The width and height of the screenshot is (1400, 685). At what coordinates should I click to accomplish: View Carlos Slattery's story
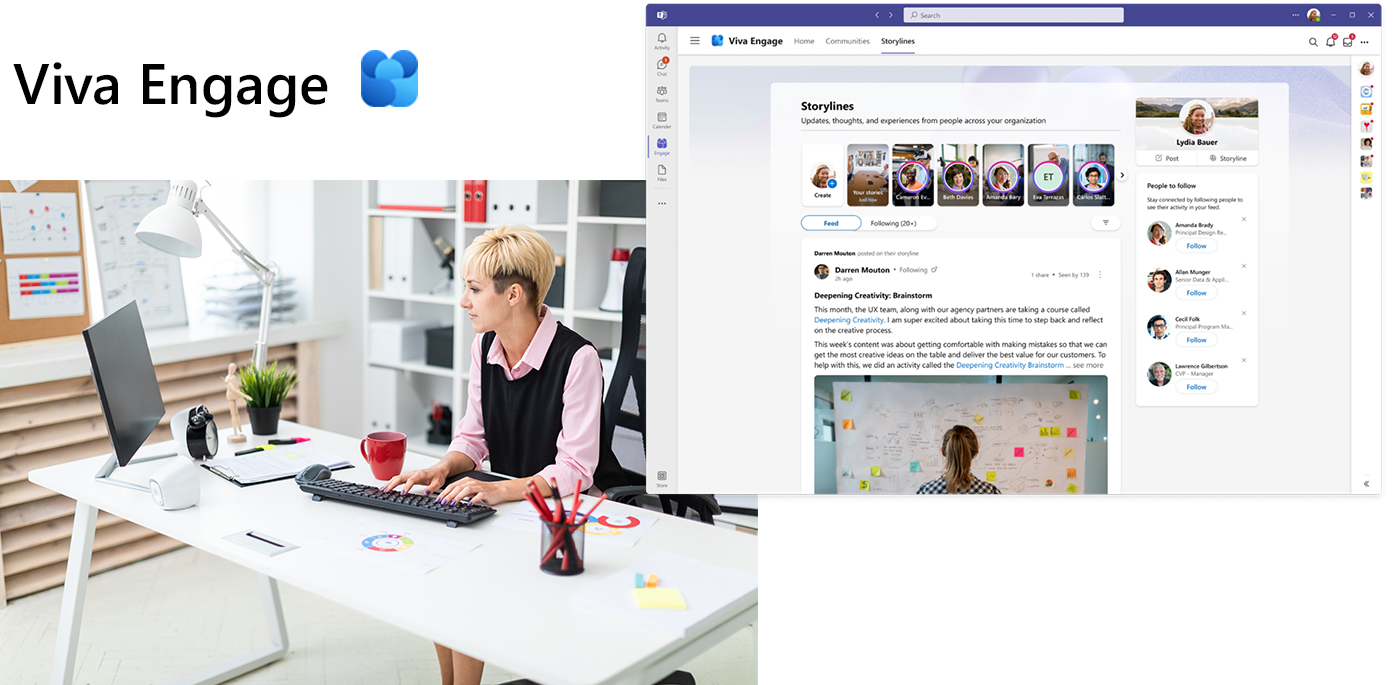click(x=1093, y=175)
